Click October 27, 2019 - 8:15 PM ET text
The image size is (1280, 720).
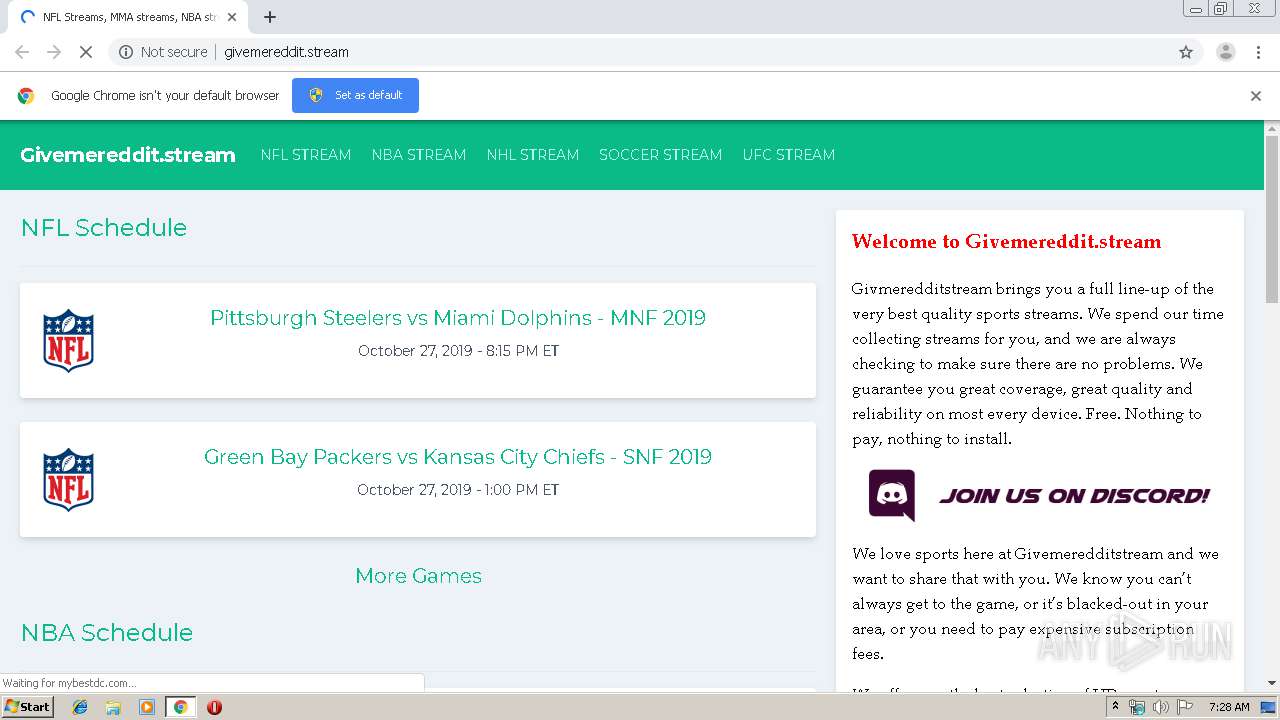click(x=458, y=351)
